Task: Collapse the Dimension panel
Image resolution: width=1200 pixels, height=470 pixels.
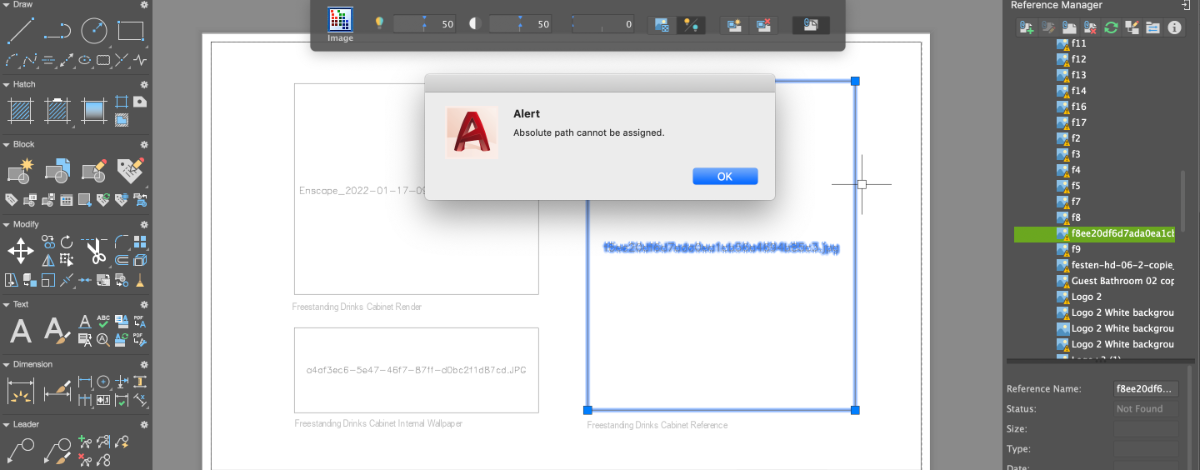Action: [x=5, y=364]
